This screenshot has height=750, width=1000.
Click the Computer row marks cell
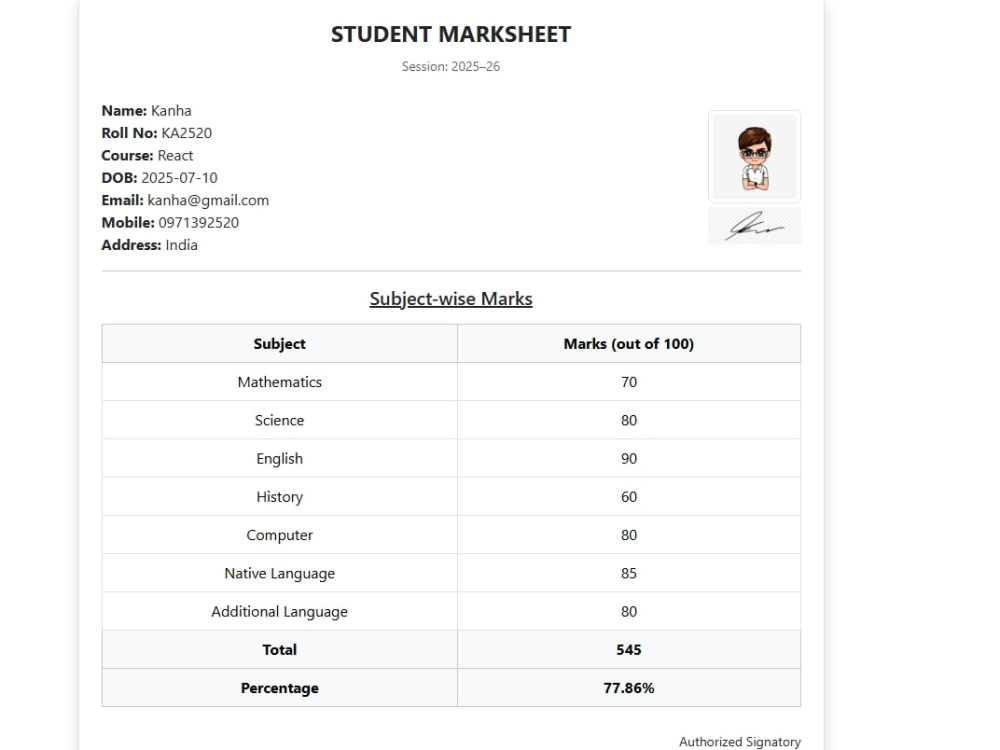coord(629,535)
